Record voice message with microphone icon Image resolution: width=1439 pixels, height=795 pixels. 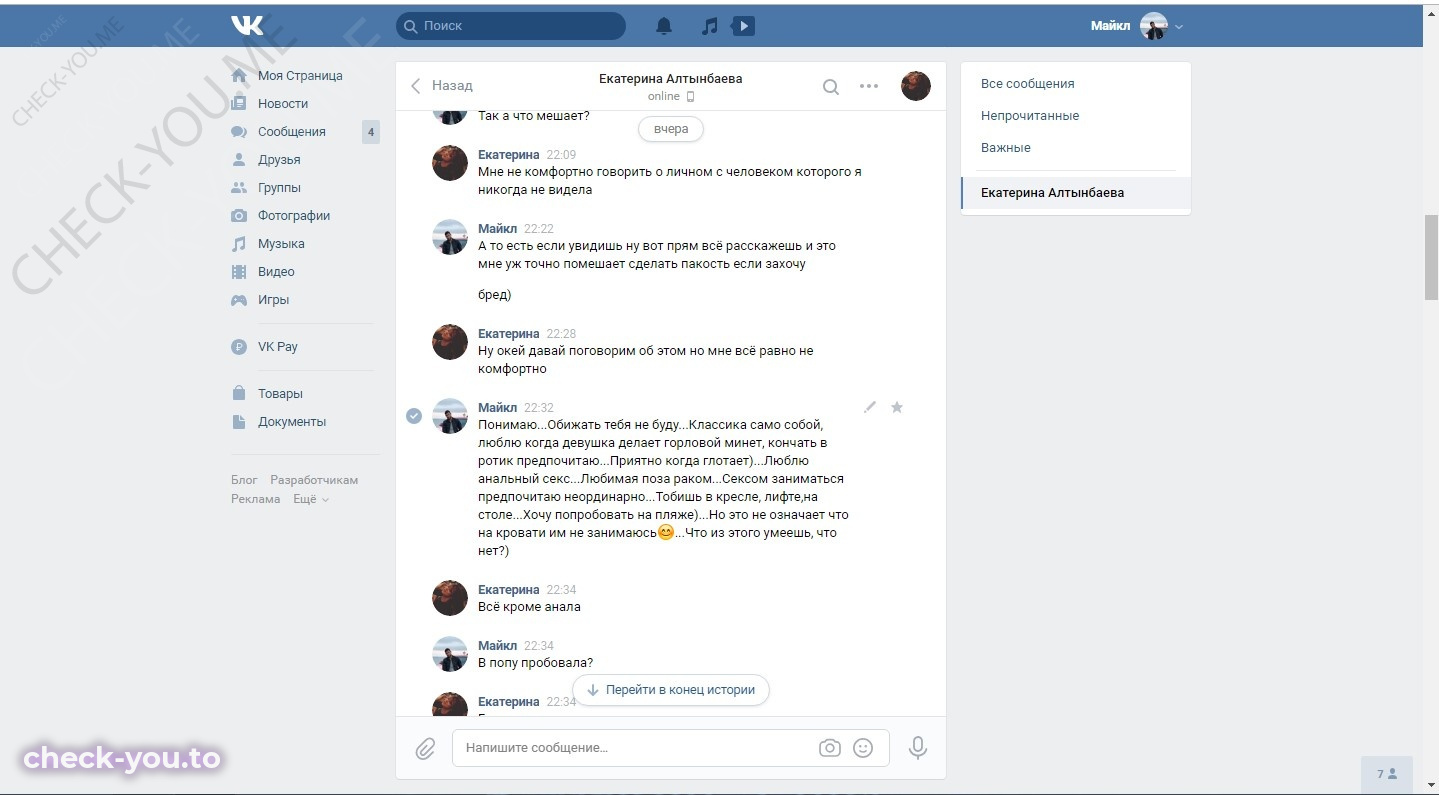tap(917, 748)
